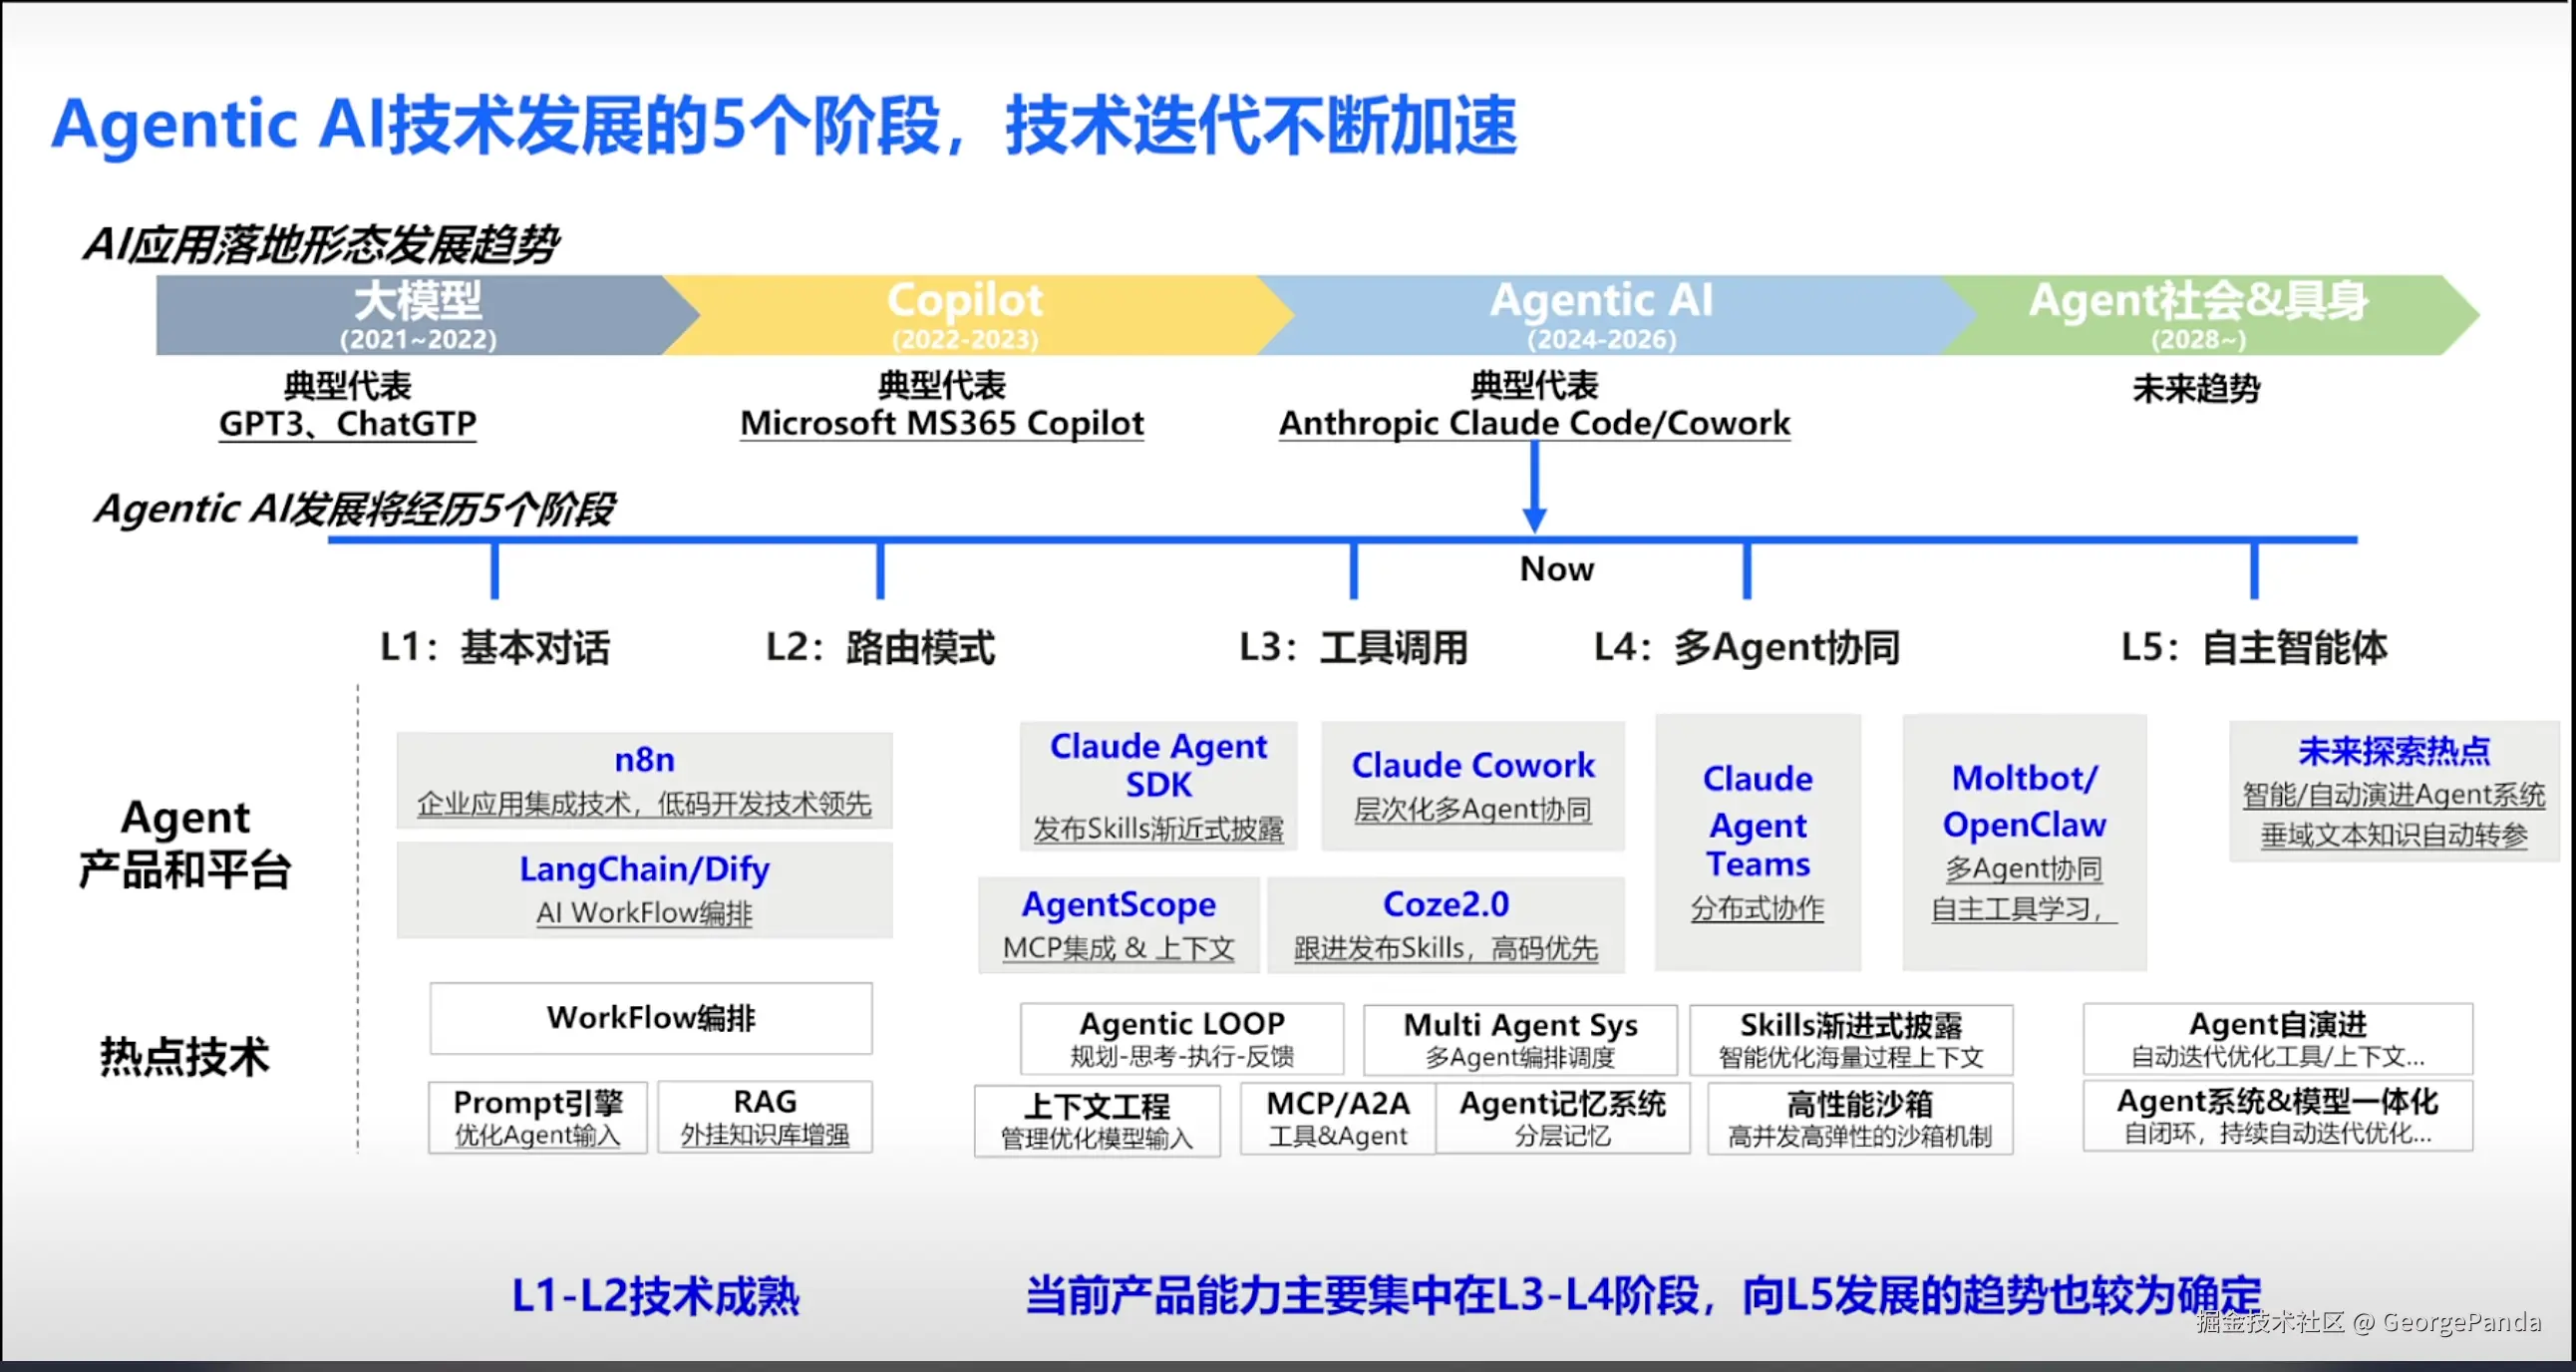Click the 'Agentic LOOP' technology box
Image resolution: width=2576 pixels, height=1372 pixels.
pos(1182,1039)
